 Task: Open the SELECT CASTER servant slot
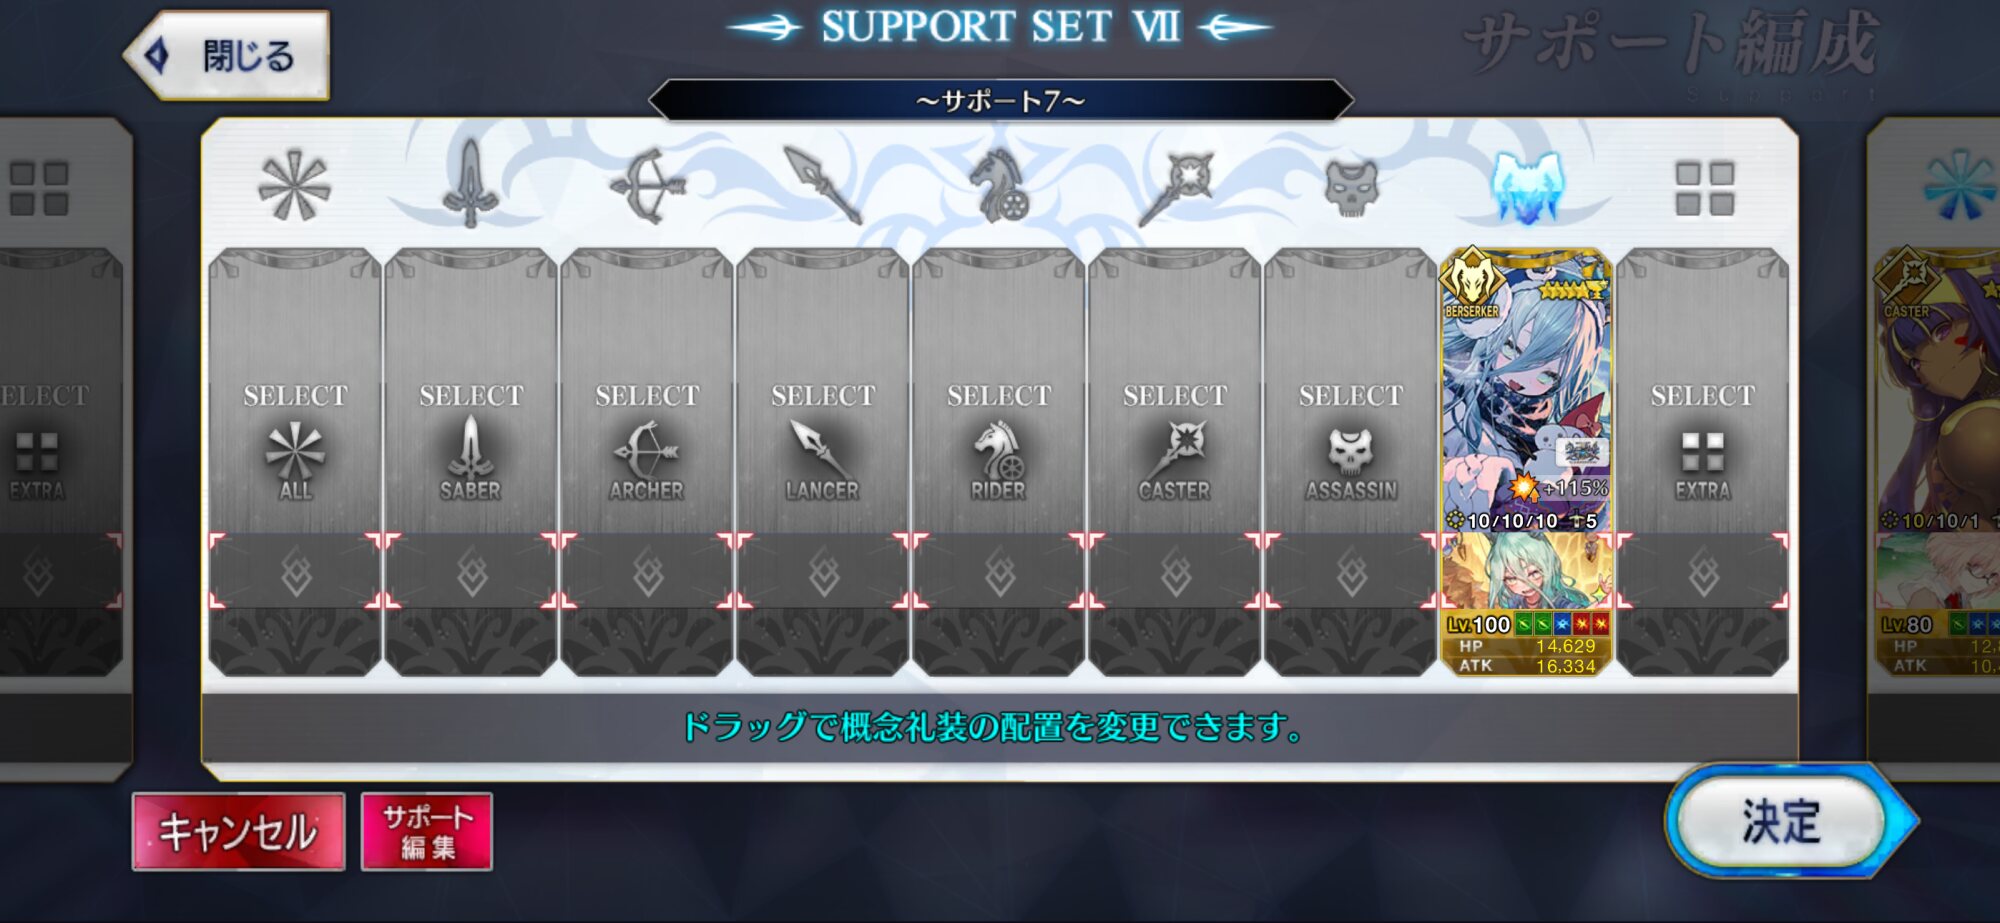click(1175, 392)
